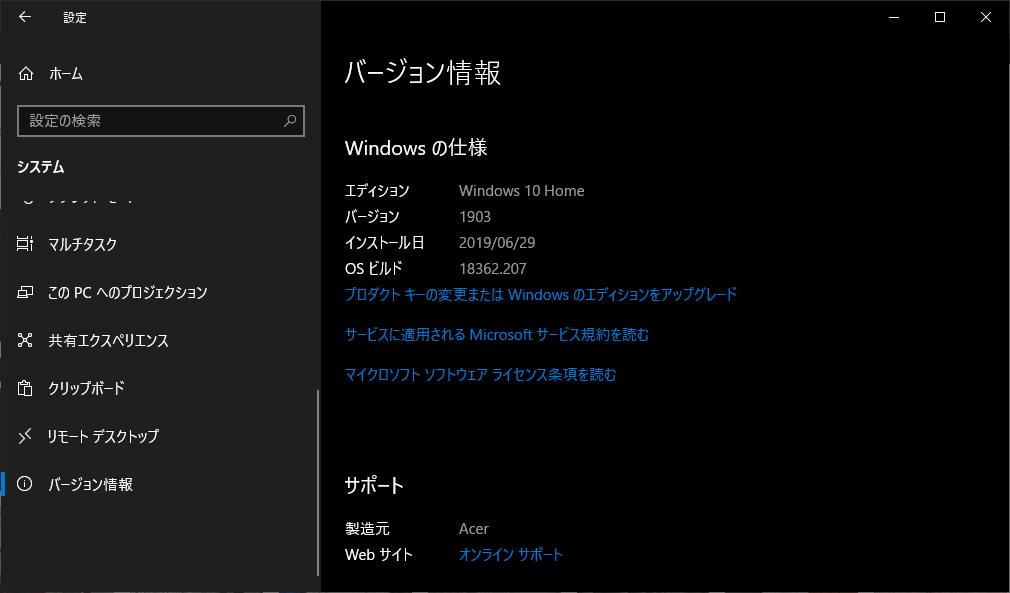Read the Microsoft サービス規約 agreement

tap(497, 335)
